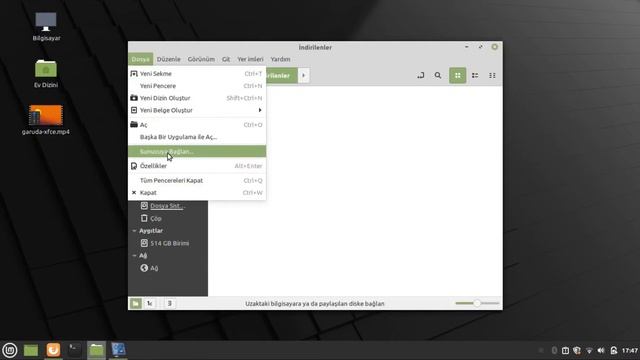Open Özellikler from the Dosya menu

point(197,166)
